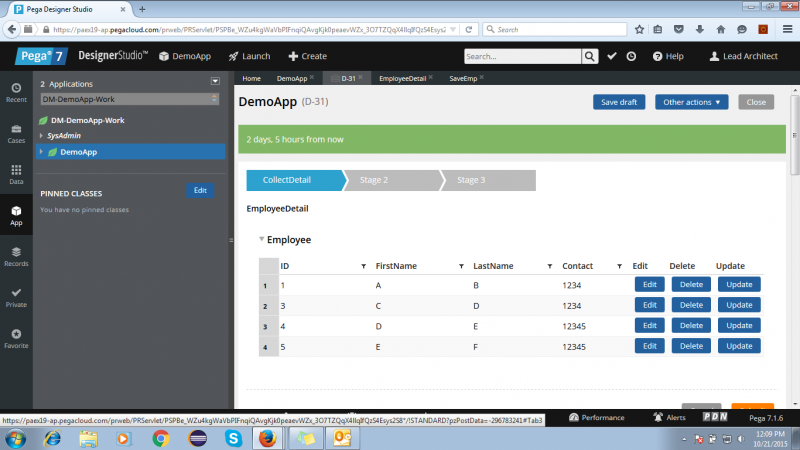Switch to the EmployeeDetail tab
The image size is (800, 450).
(x=402, y=79)
